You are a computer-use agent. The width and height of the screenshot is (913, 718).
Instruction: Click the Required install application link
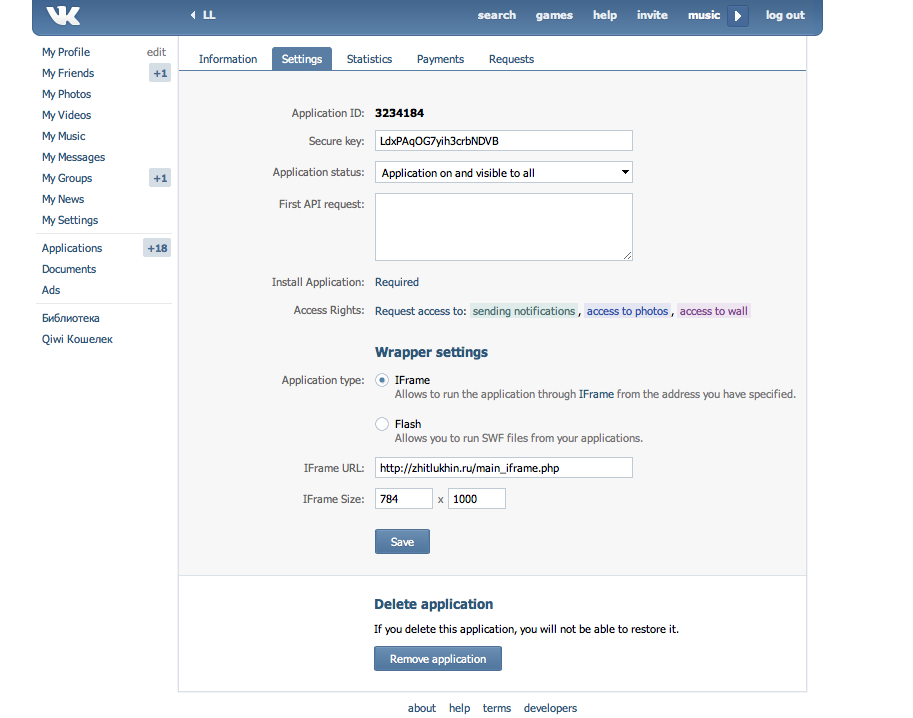tap(397, 282)
